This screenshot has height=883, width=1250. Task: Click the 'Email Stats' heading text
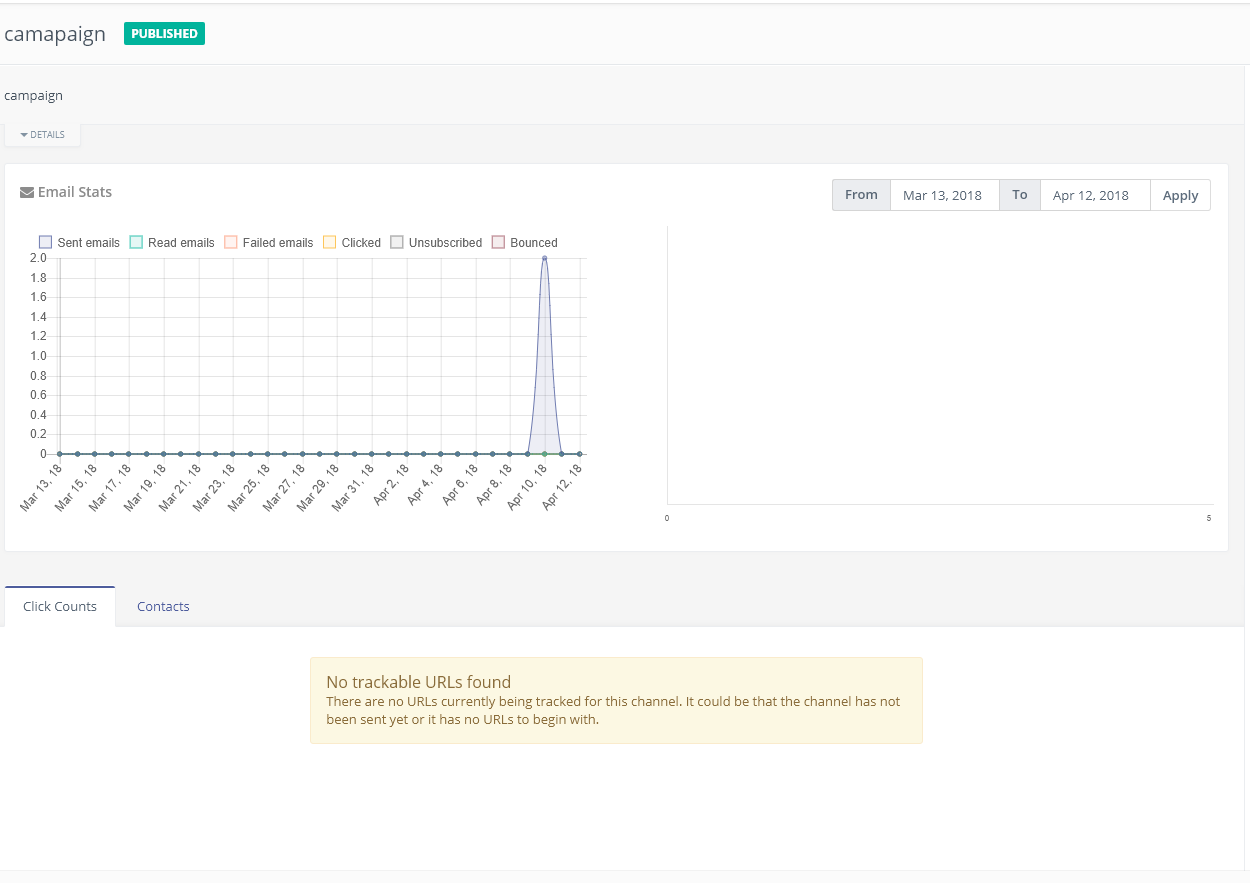(75, 192)
